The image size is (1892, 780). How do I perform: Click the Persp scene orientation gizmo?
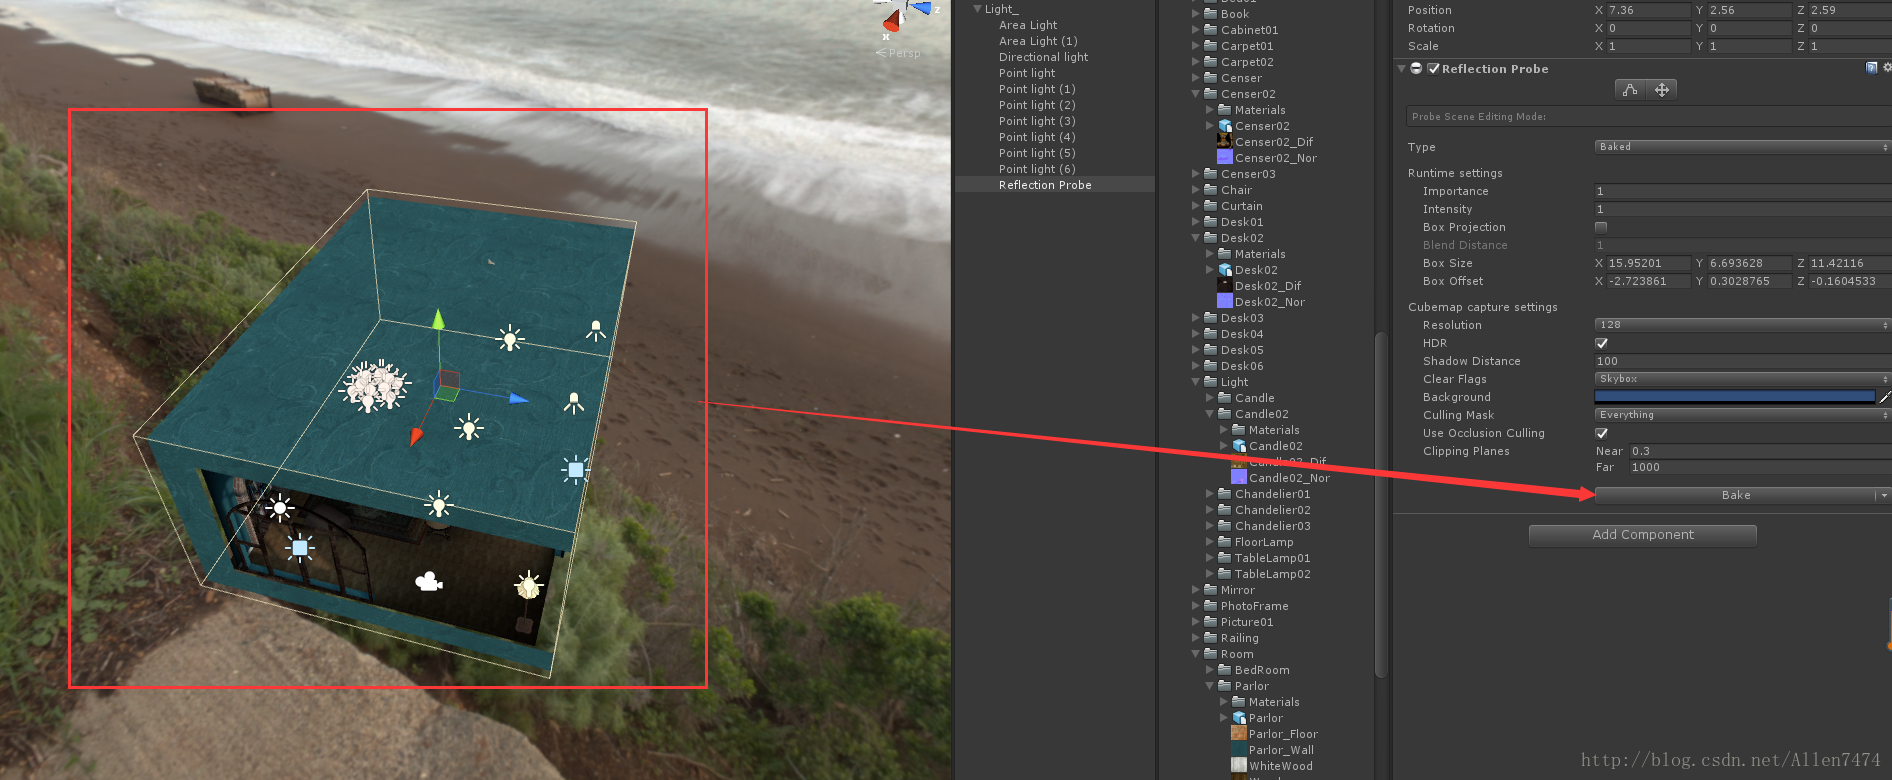[899, 53]
